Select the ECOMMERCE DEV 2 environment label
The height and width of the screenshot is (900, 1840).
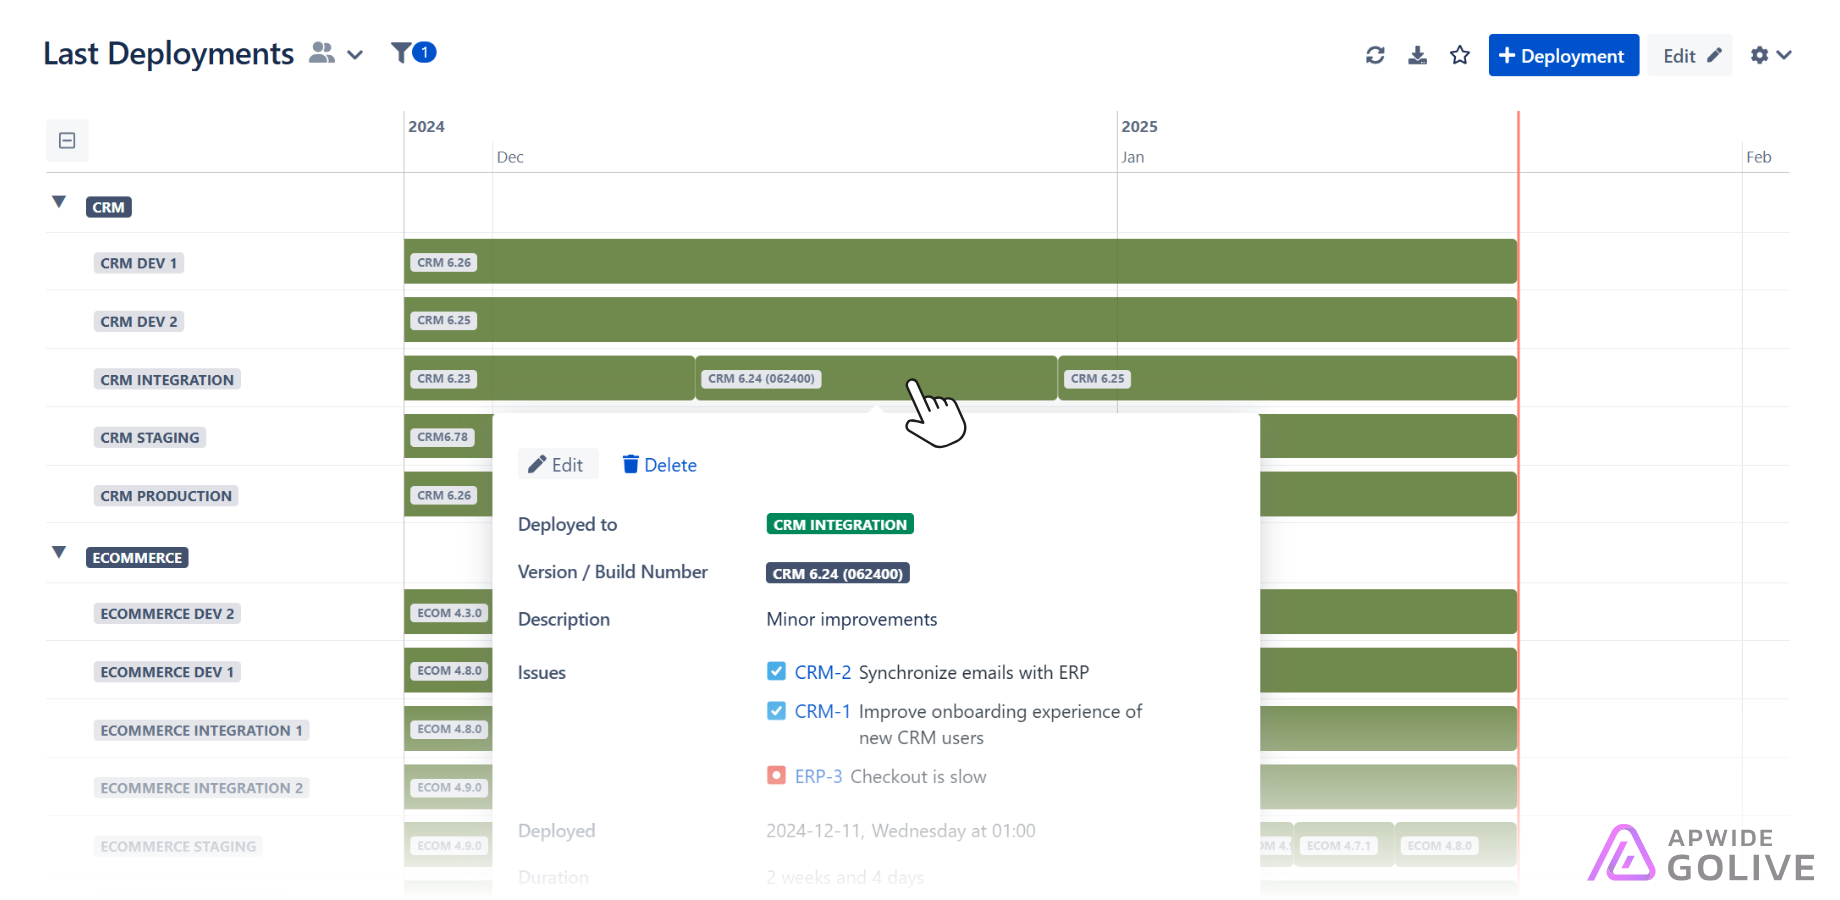167,614
